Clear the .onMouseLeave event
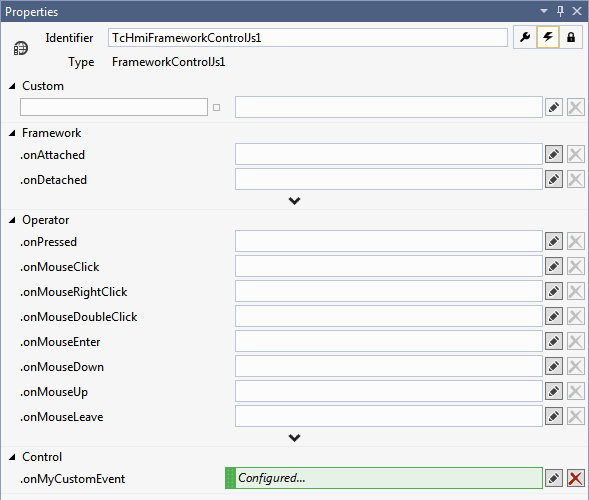 click(x=575, y=416)
